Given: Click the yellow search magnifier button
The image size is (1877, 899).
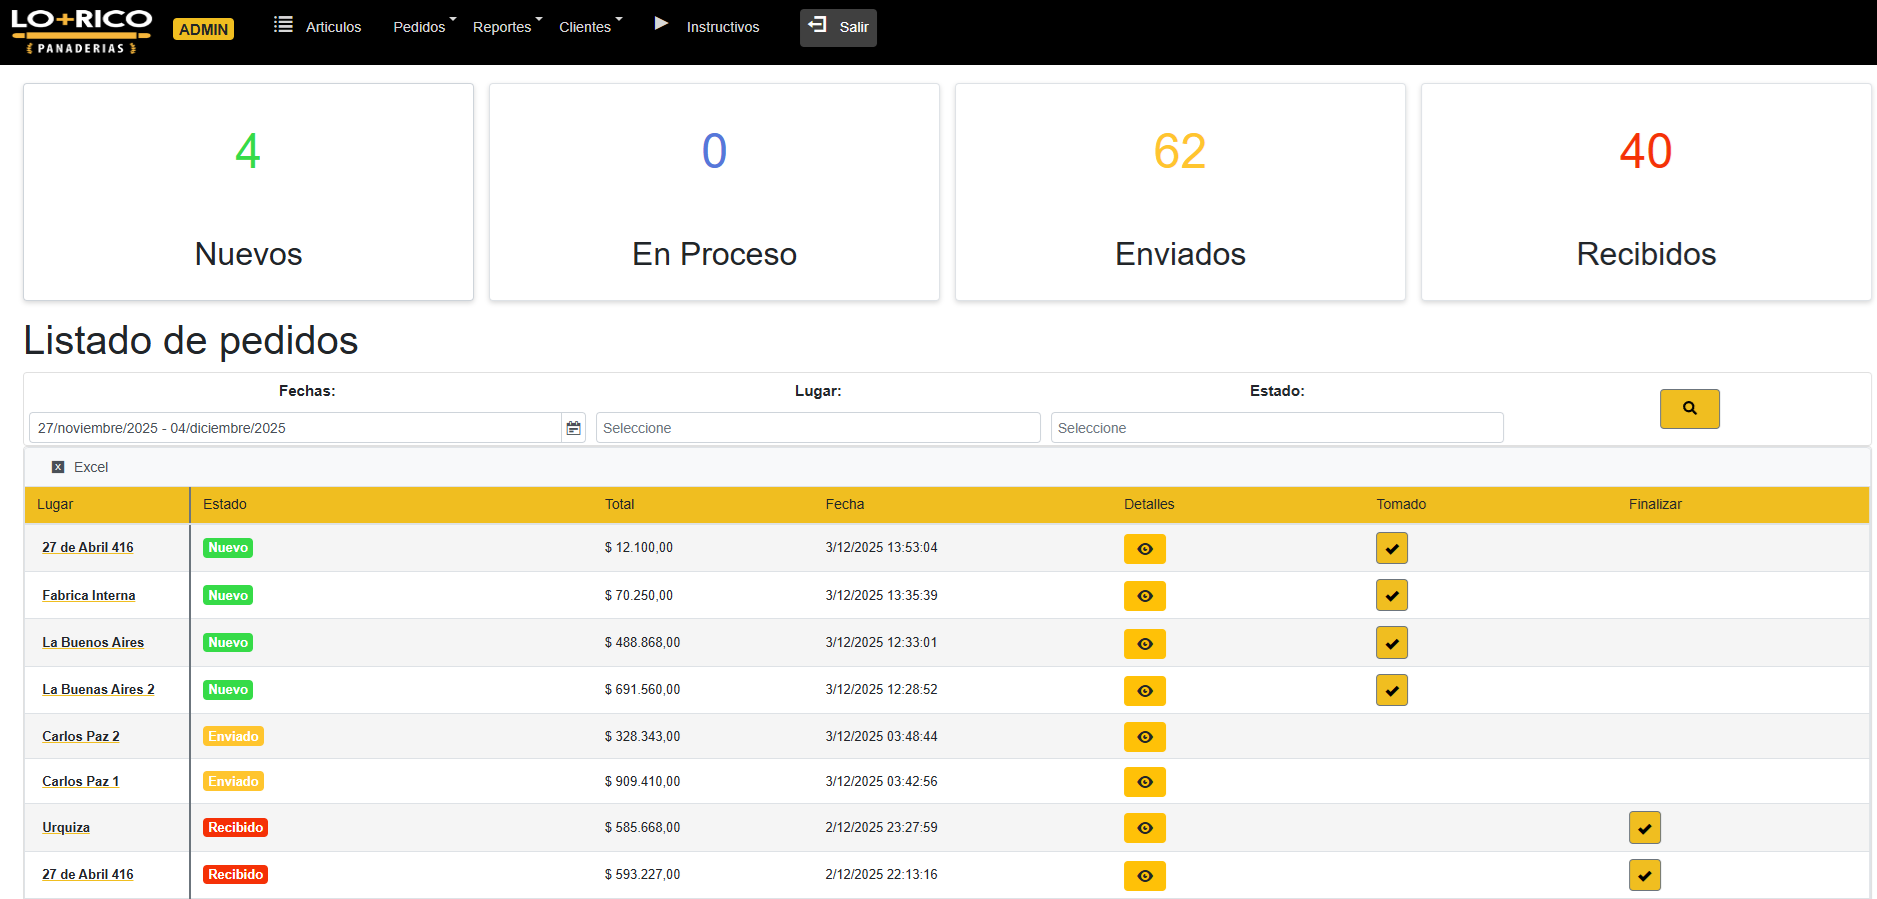Looking at the screenshot, I should coord(1689,409).
